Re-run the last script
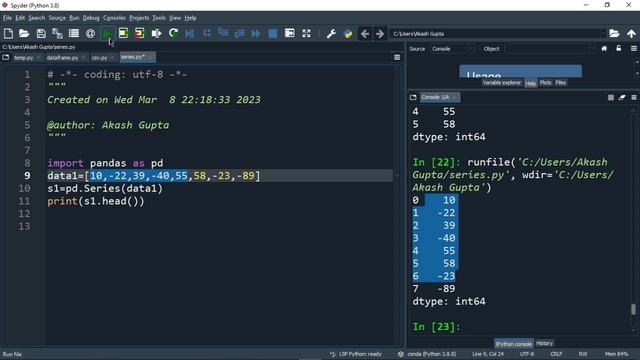This screenshot has width=640, height=360. click(173, 33)
